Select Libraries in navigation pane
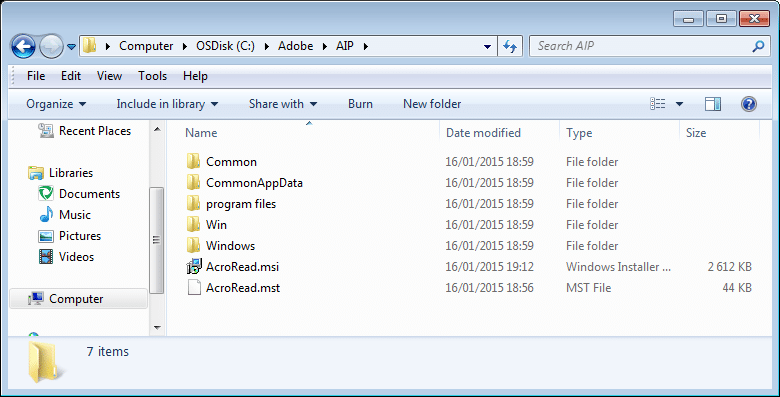Viewport: 780px width, 397px height. pos(71,173)
